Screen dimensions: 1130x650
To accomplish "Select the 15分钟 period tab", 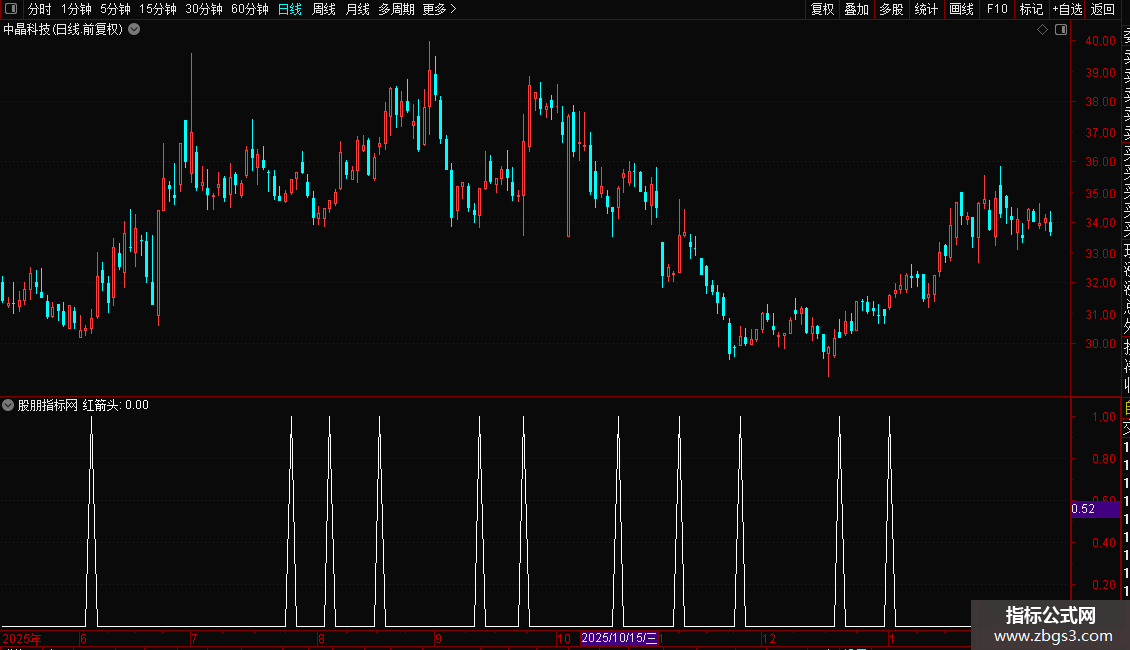I will click(158, 9).
